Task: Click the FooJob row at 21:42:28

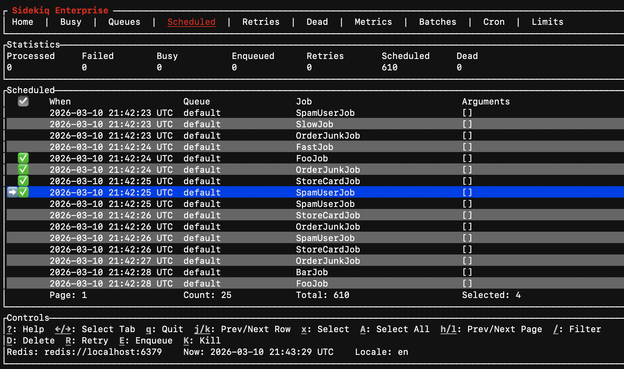Action: (x=315, y=284)
